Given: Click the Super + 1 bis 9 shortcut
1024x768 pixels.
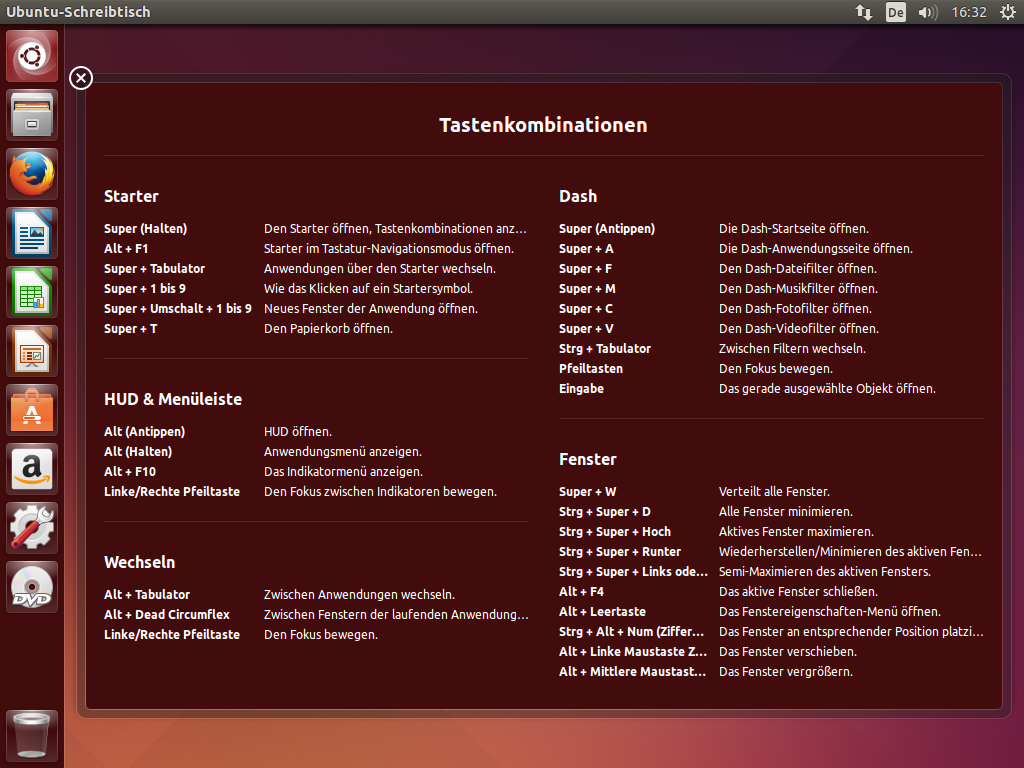Looking at the screenshot, I should (145, 289).
